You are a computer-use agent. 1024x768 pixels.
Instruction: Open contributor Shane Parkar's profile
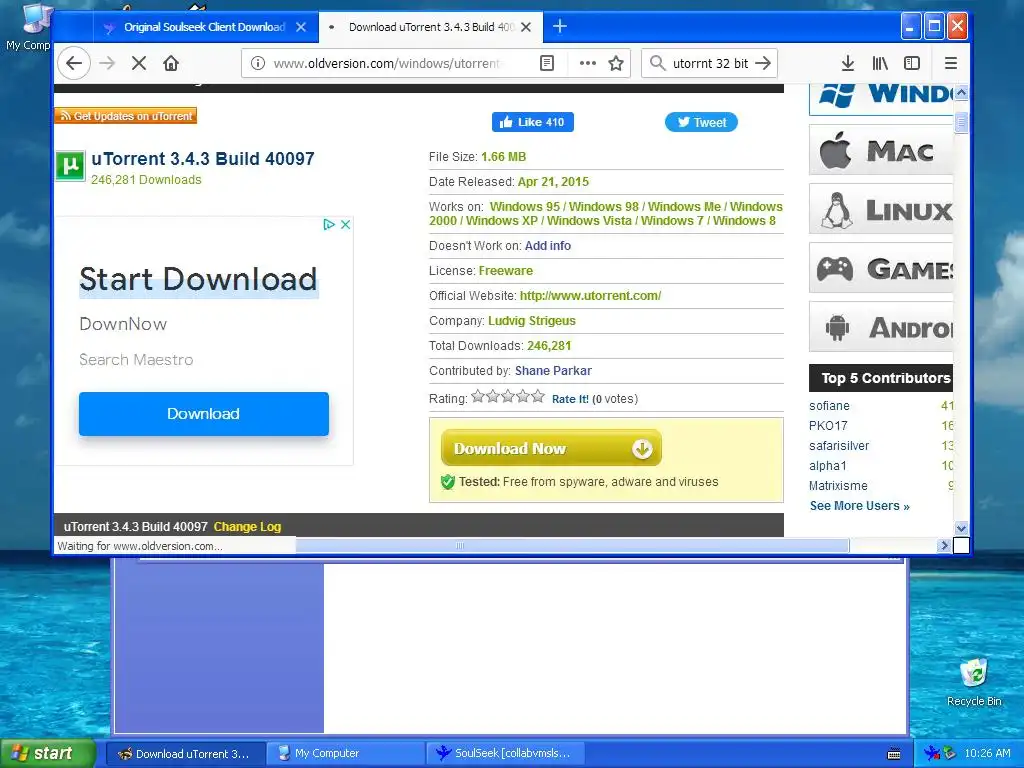pos(553,371)
